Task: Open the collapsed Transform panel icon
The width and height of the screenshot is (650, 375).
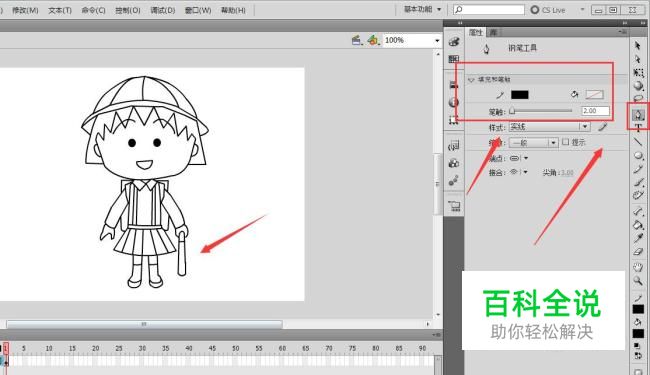Action: [x=454, y=120]
